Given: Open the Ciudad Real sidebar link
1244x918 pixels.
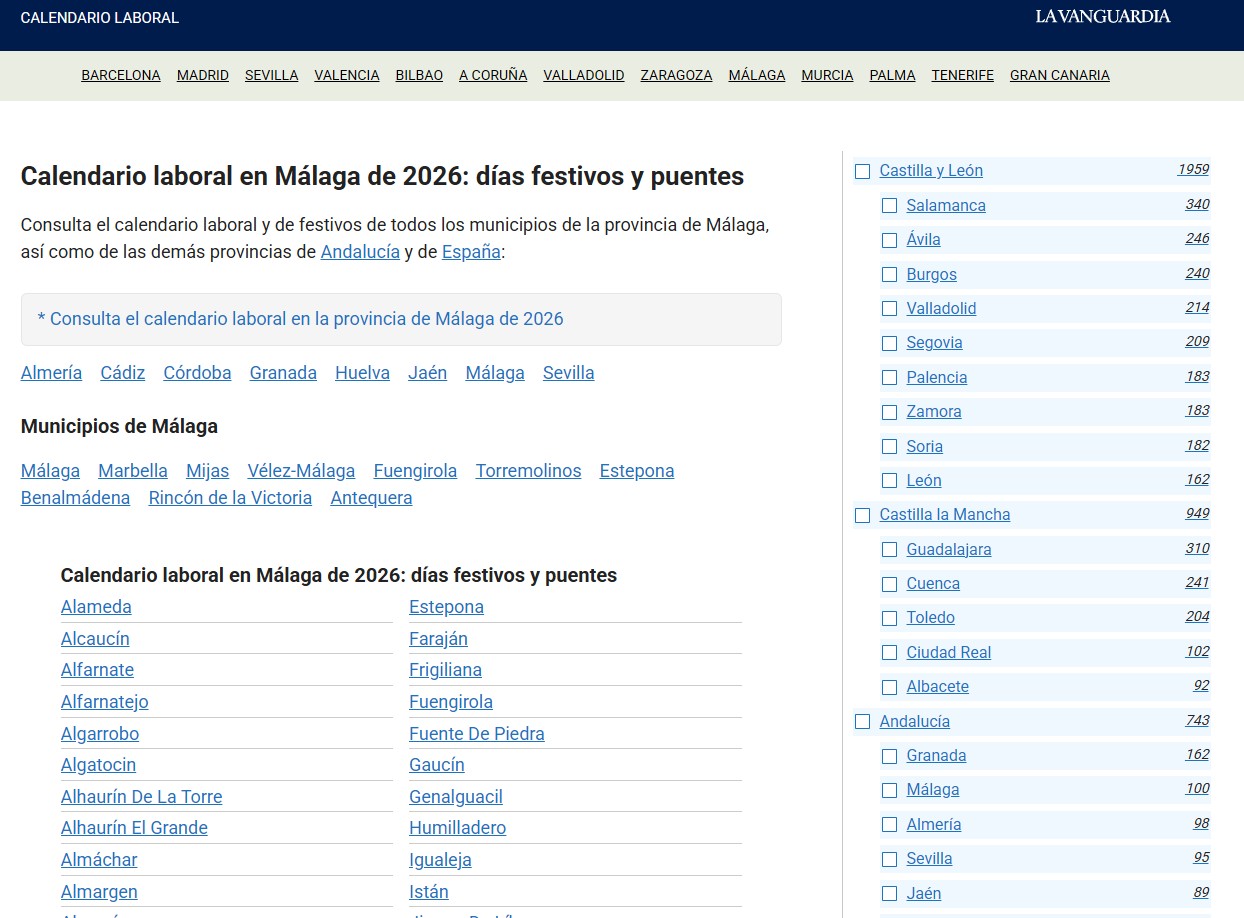Looking at the screenshot, I should coord(948,653).
